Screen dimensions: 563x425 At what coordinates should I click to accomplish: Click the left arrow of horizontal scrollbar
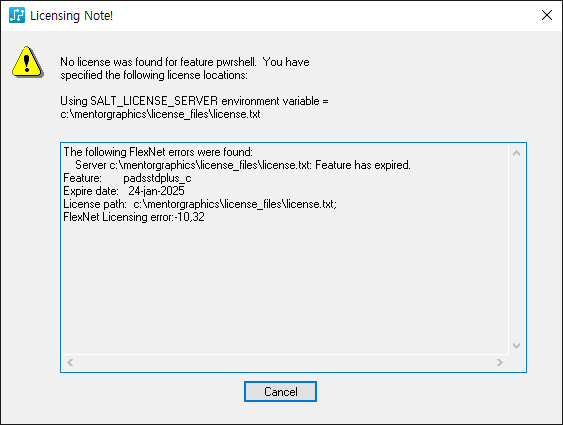coord(70,363)
